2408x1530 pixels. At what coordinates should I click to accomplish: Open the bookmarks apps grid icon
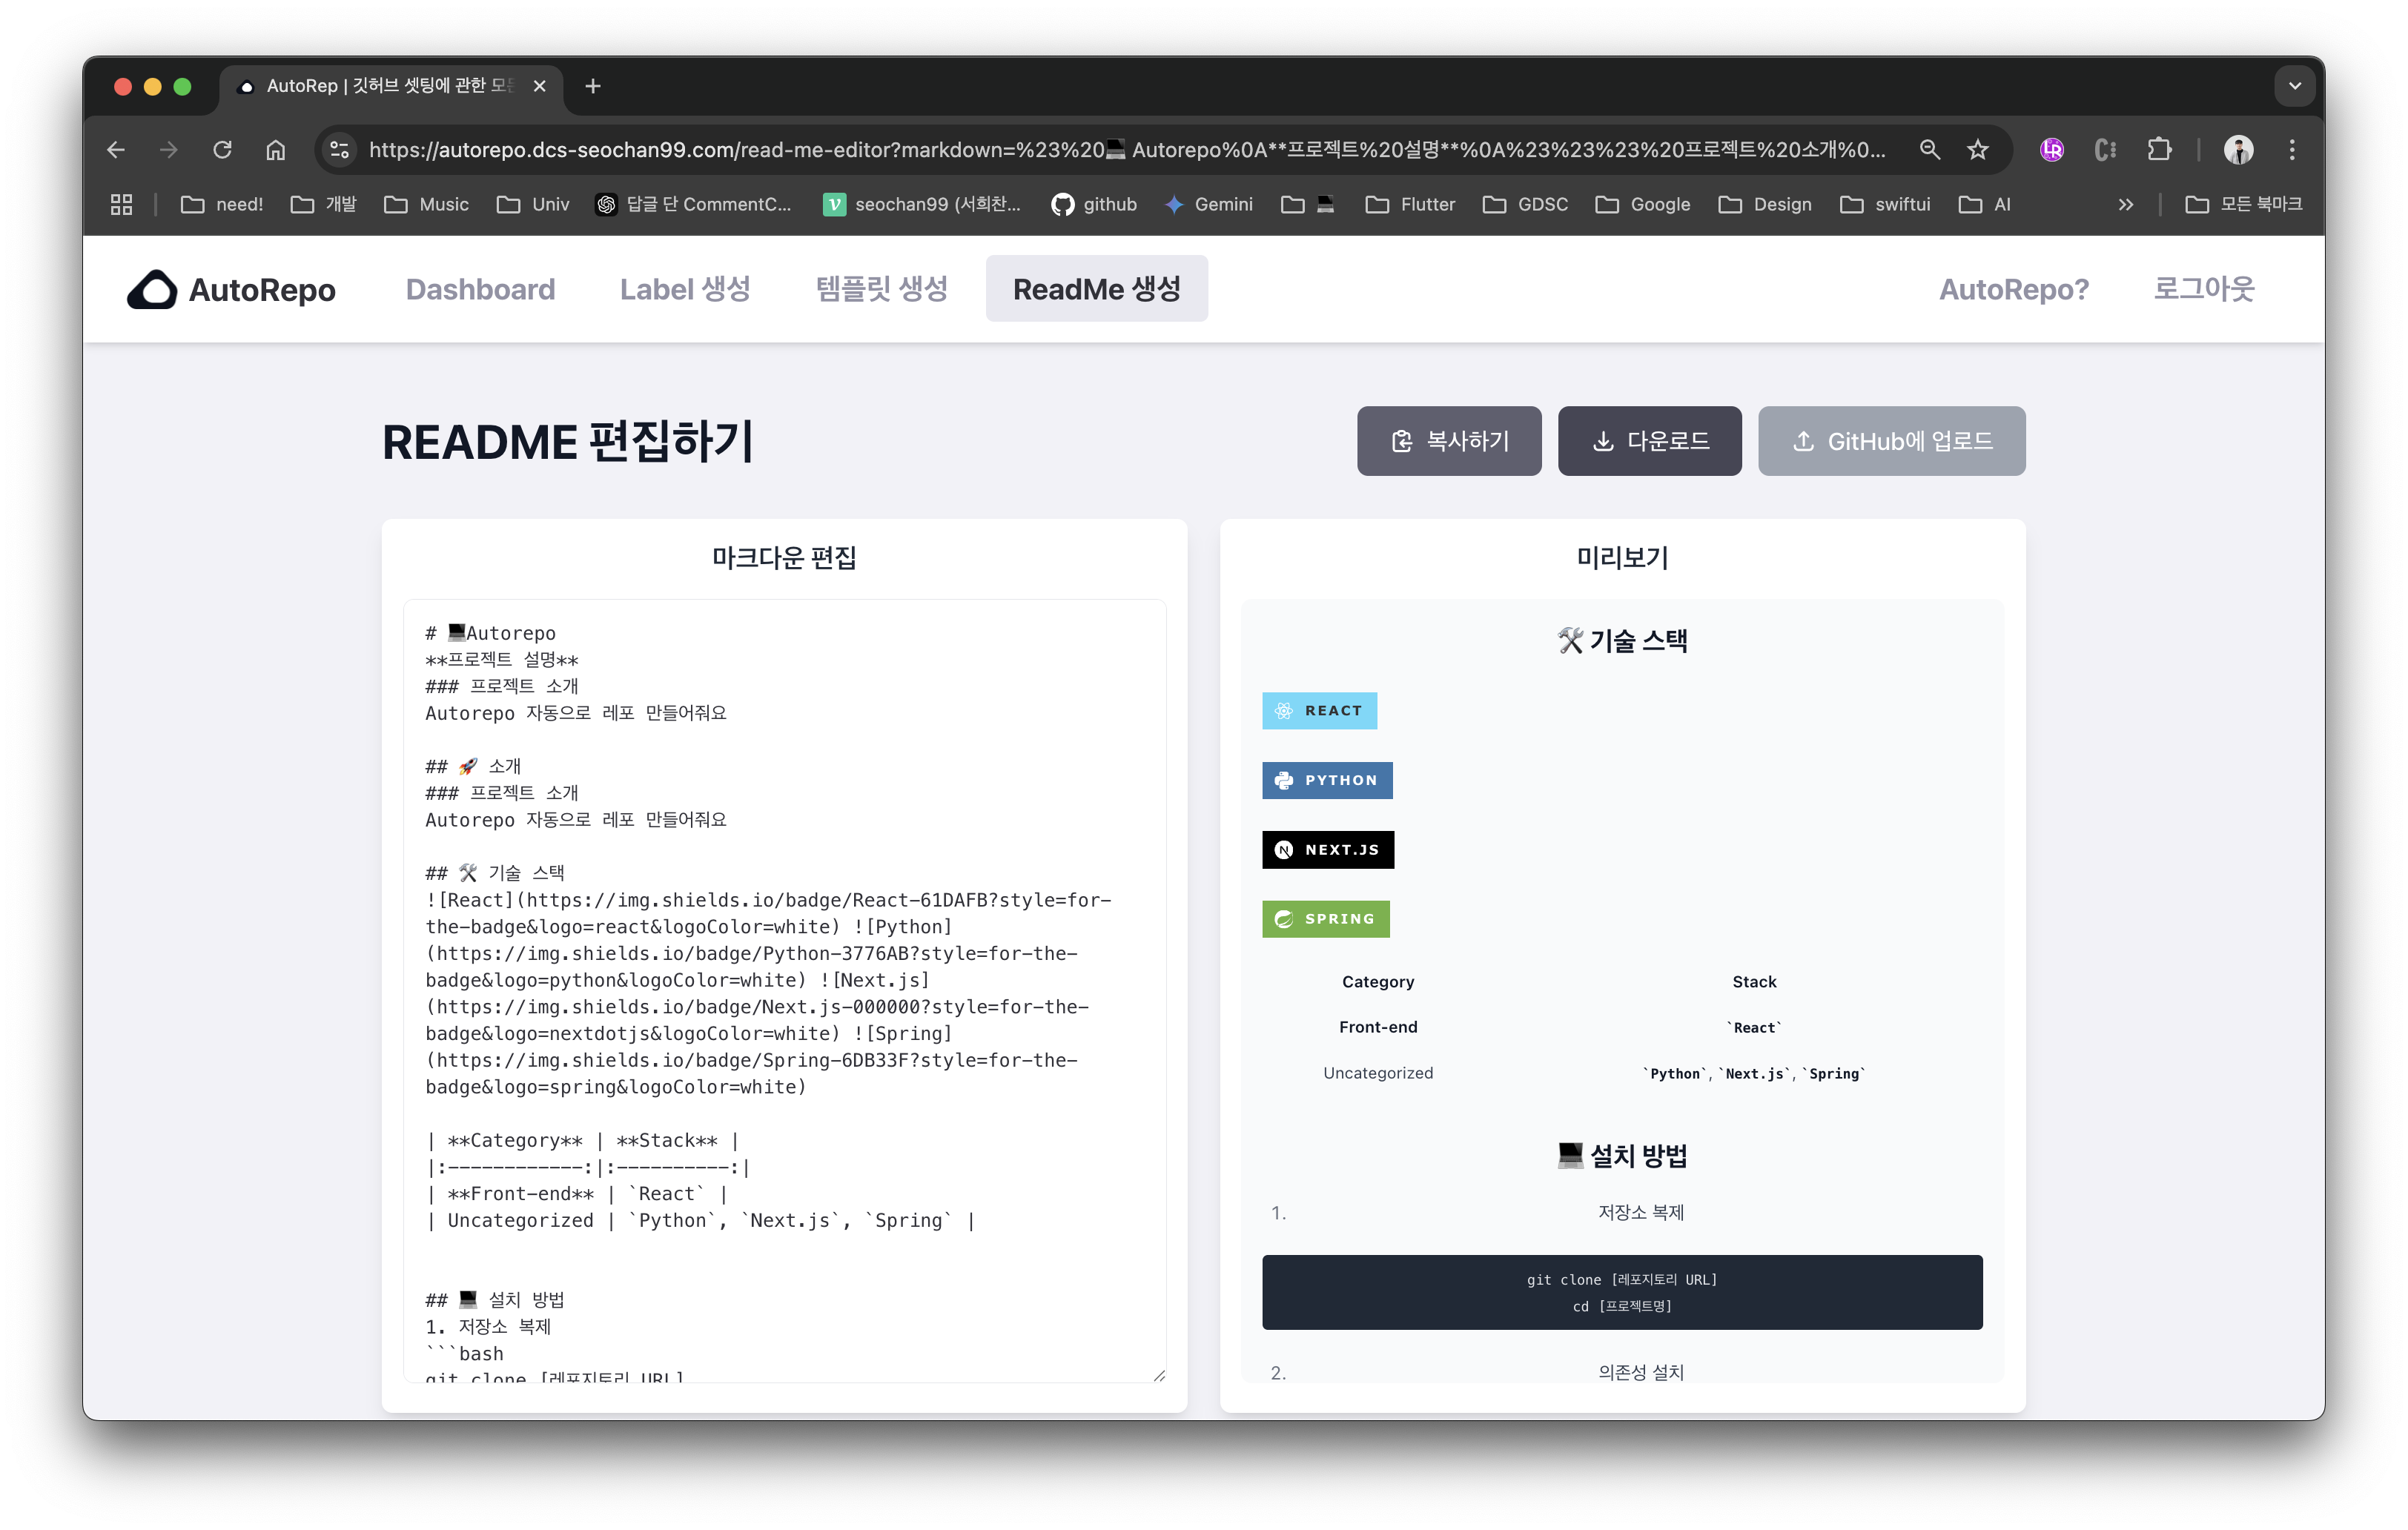click(x=121, y=204)
